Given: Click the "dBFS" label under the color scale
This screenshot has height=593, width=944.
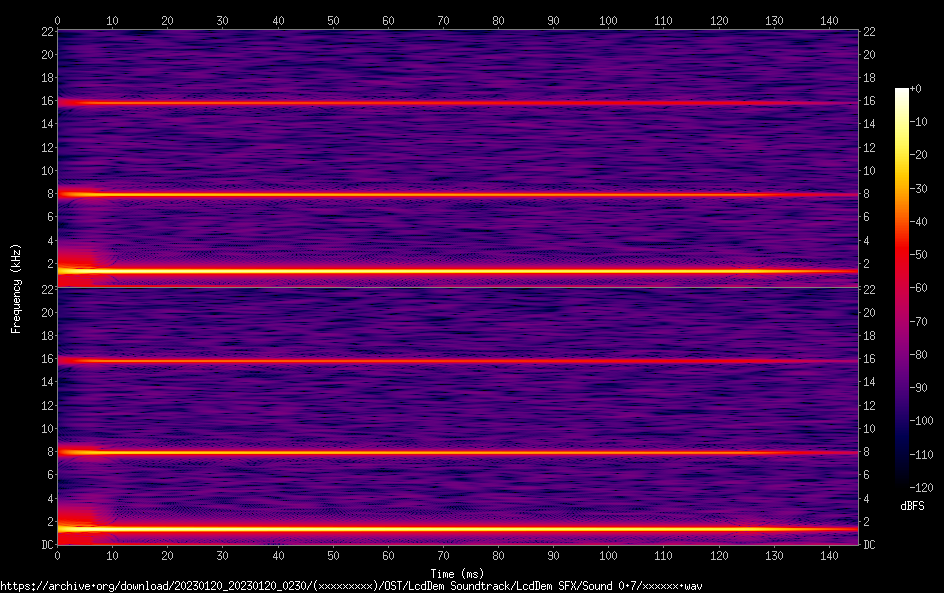Looking at the screenshot, I should coord(912,507).
